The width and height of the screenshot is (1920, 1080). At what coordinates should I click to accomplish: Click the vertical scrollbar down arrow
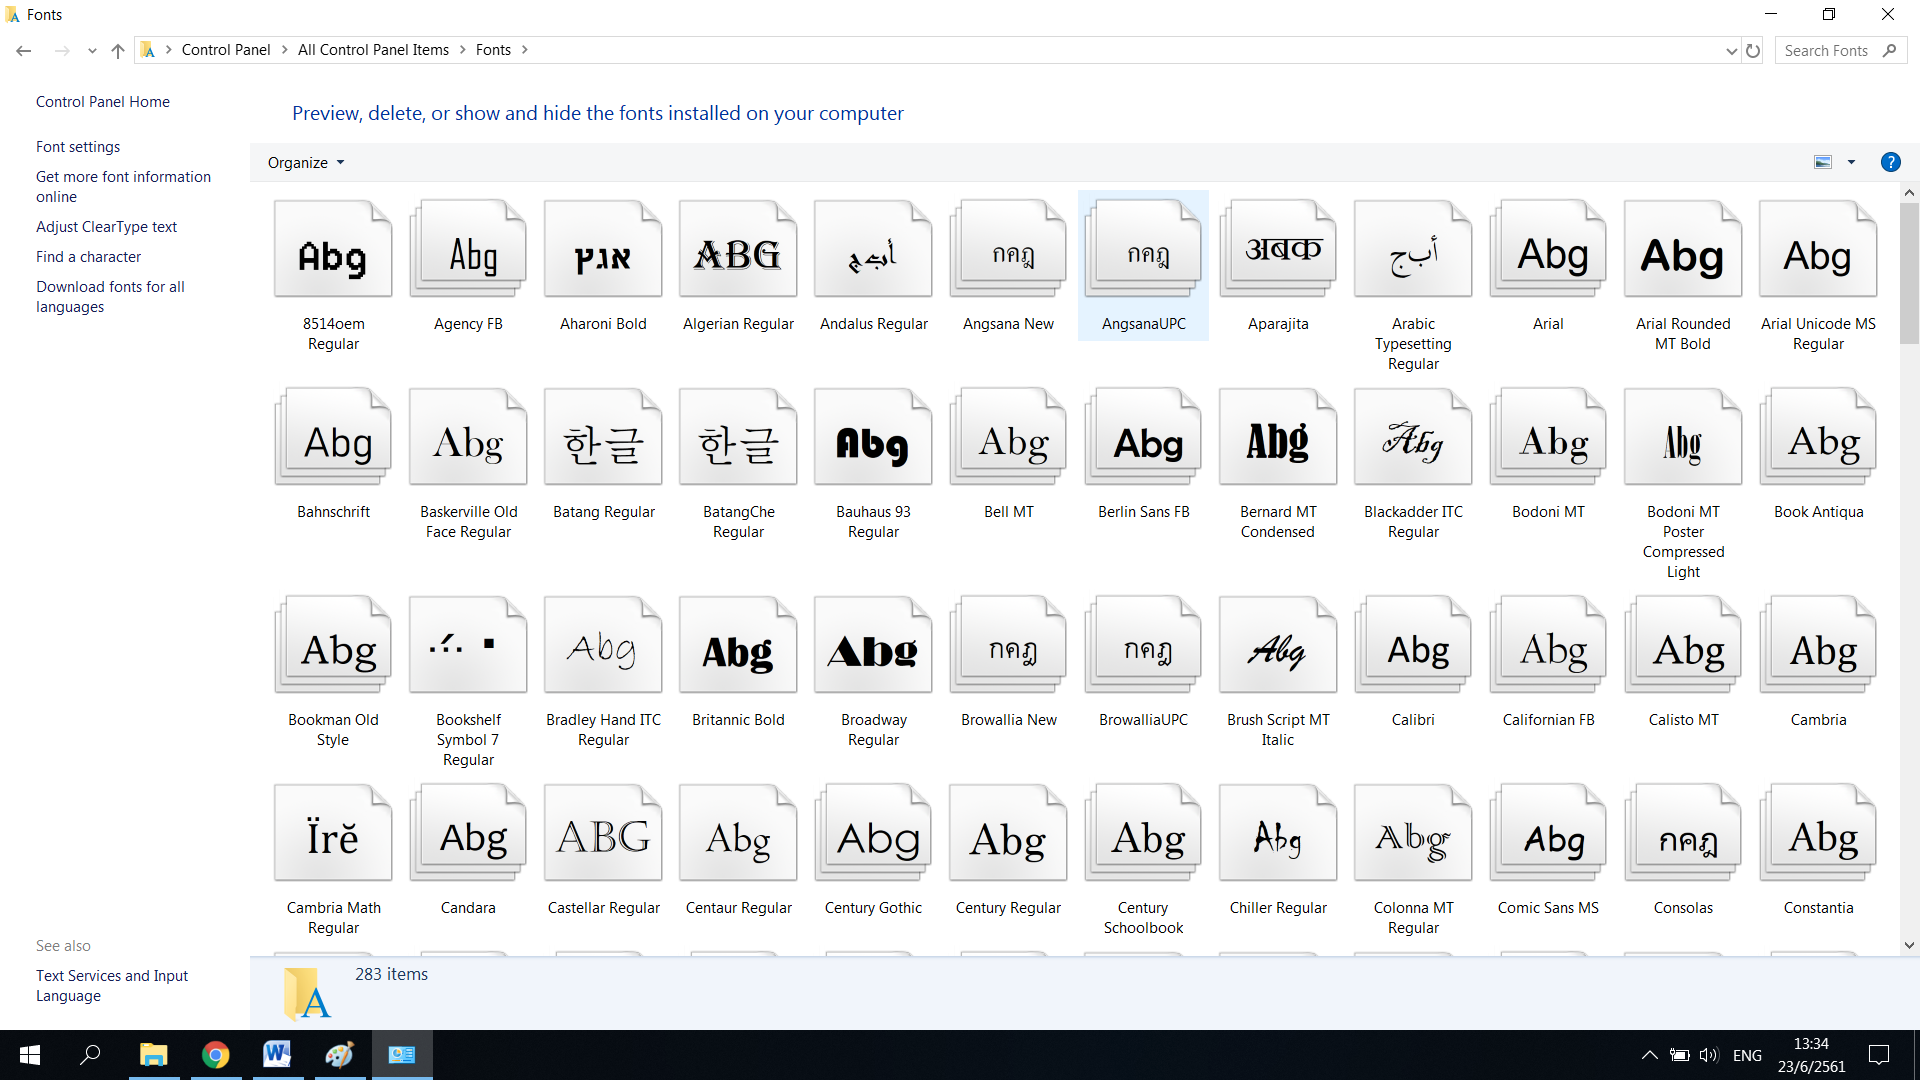(x=1909, y=945)
